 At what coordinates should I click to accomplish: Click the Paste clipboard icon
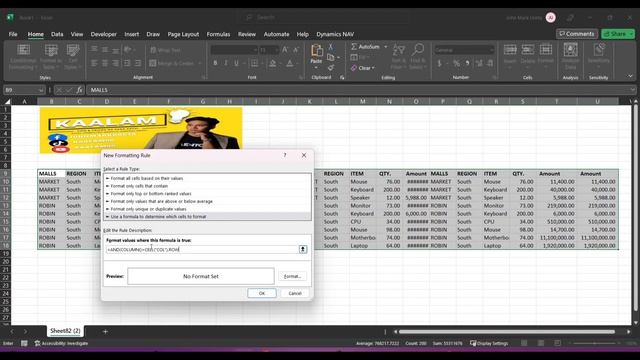pos(316,51)
